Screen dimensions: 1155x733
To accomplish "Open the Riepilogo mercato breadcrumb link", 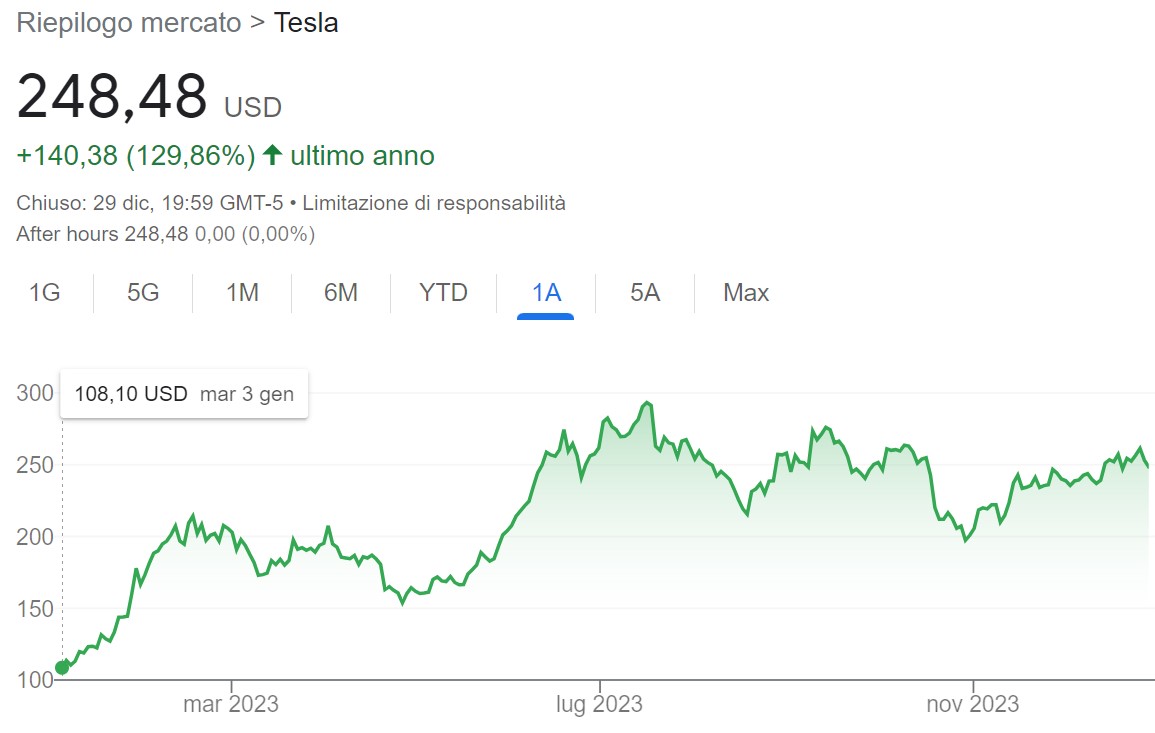I will point(129,23).
